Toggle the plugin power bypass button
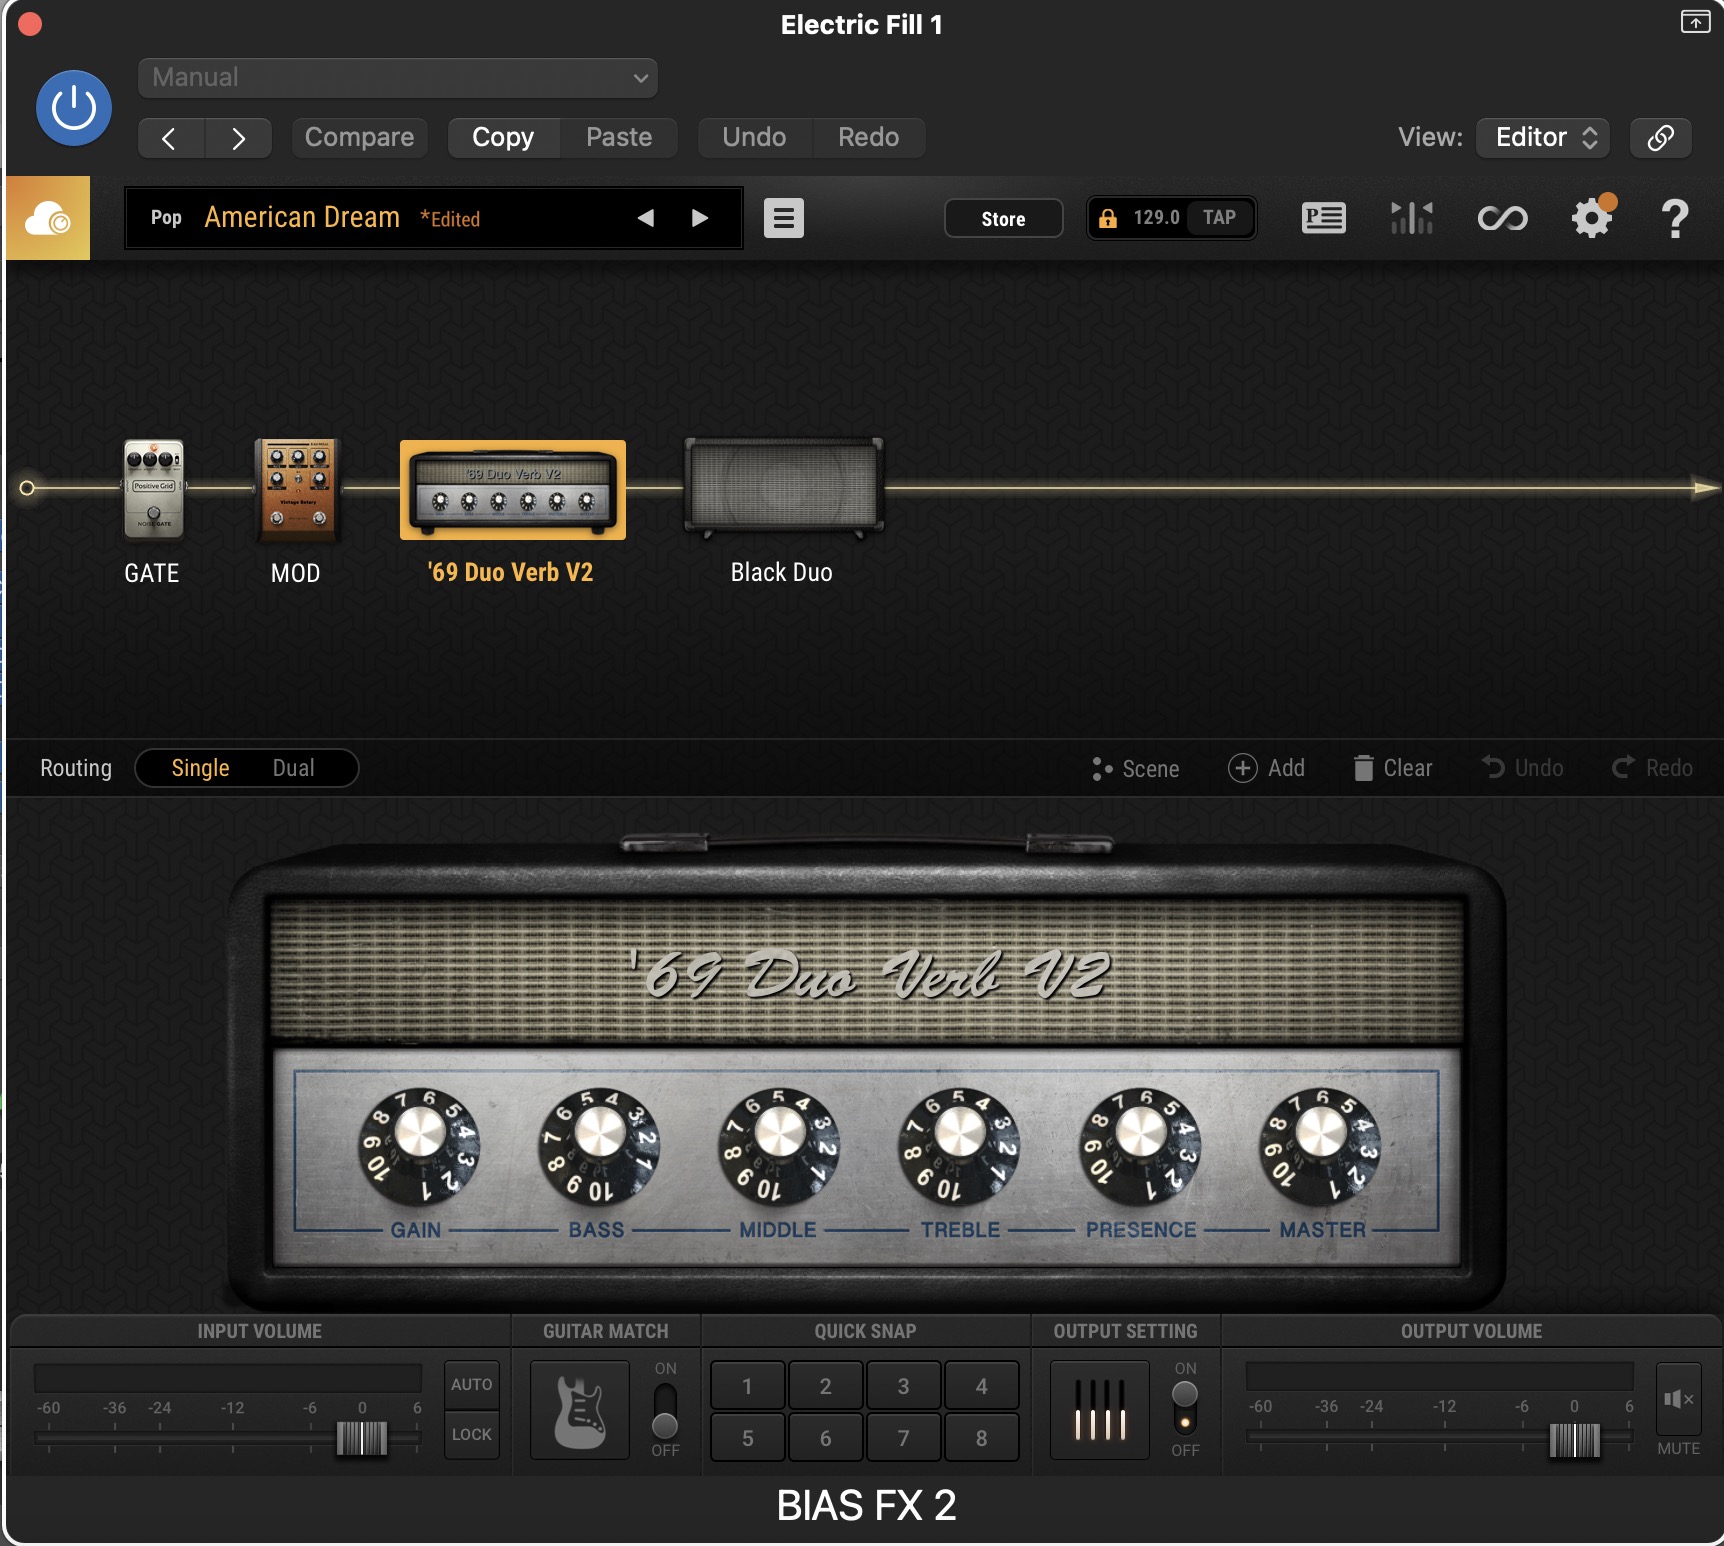1724x1546 pixels. coord(74,108)
